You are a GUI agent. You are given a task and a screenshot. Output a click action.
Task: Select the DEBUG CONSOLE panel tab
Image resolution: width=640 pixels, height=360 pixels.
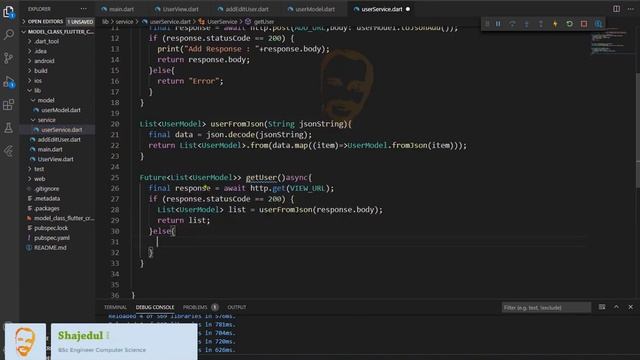(155, 307)
